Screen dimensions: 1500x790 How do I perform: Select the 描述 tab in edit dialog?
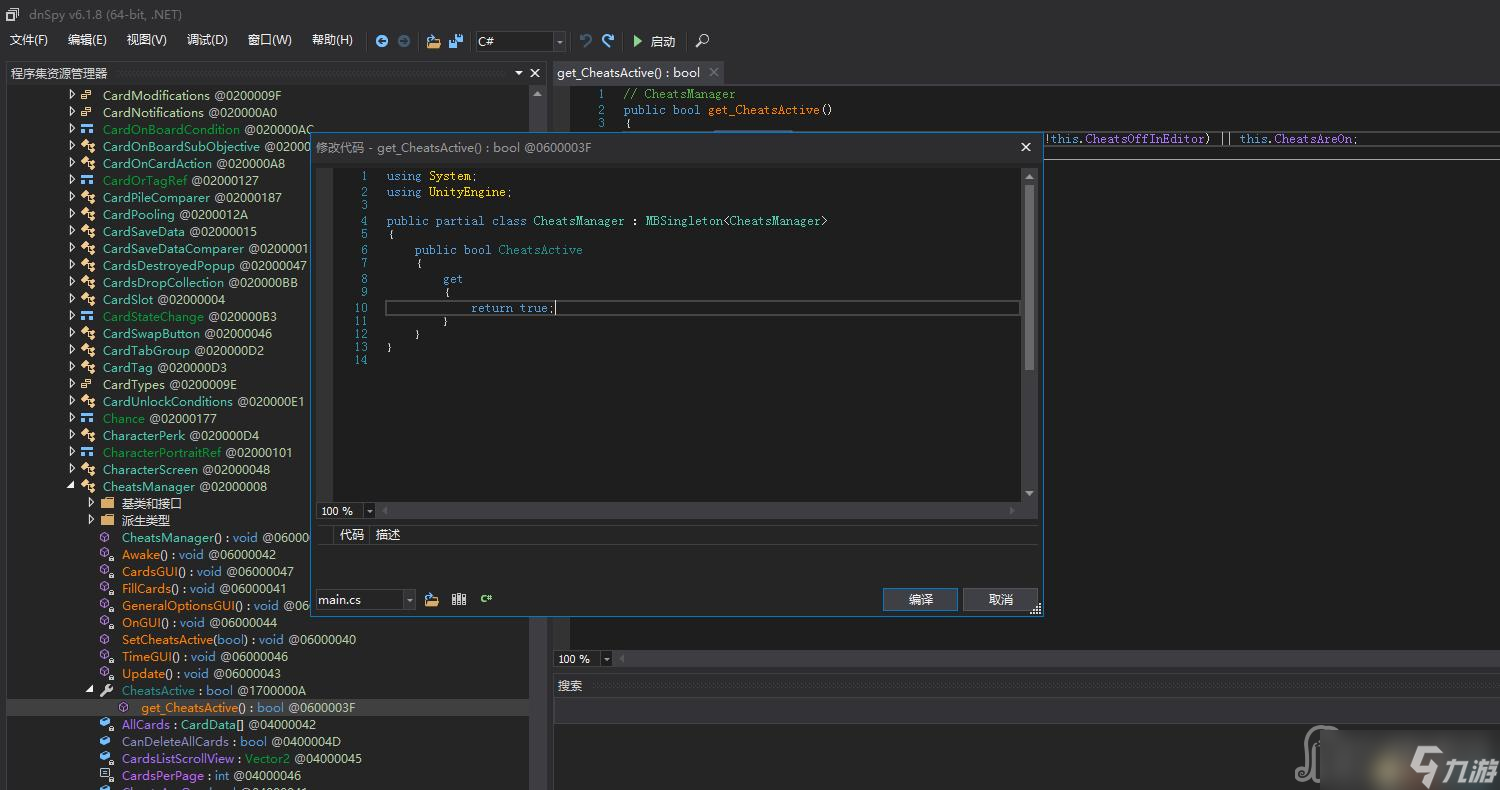[388, 535]
